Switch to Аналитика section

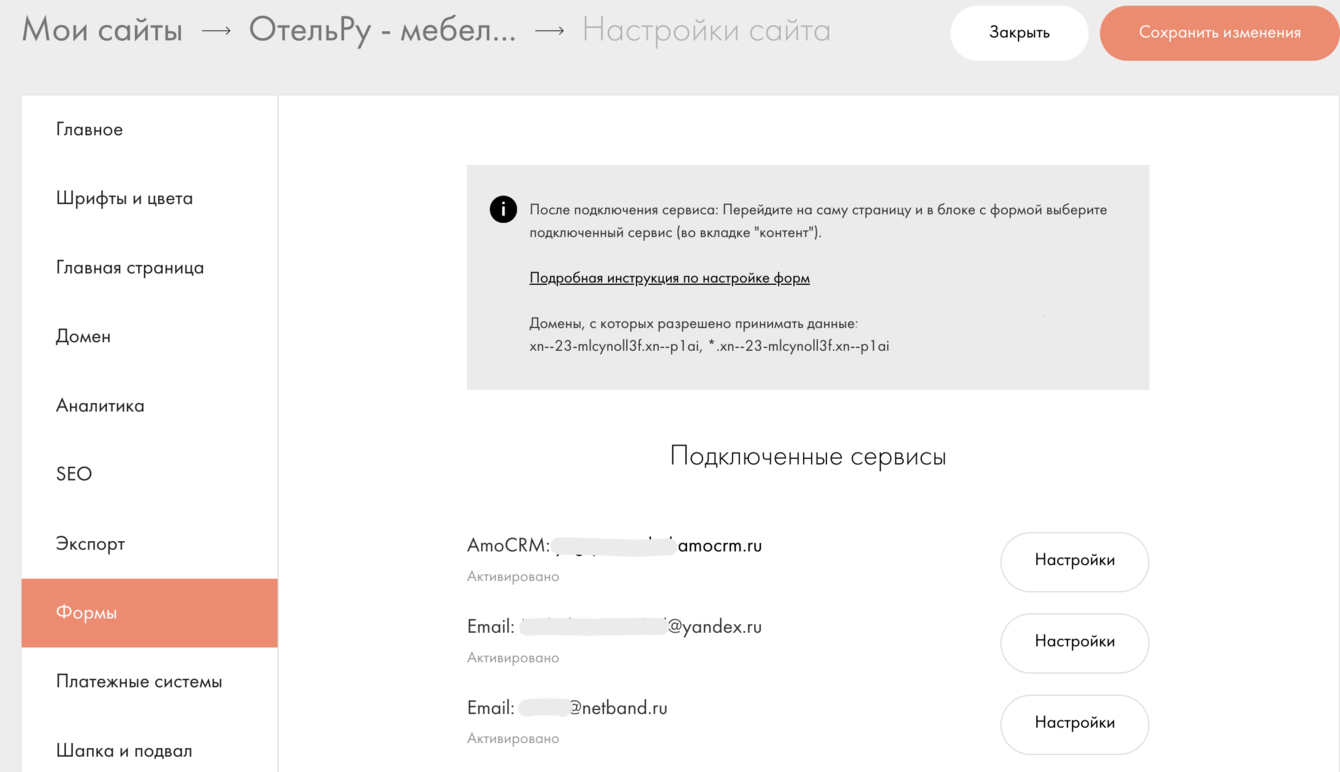point(100,406)
